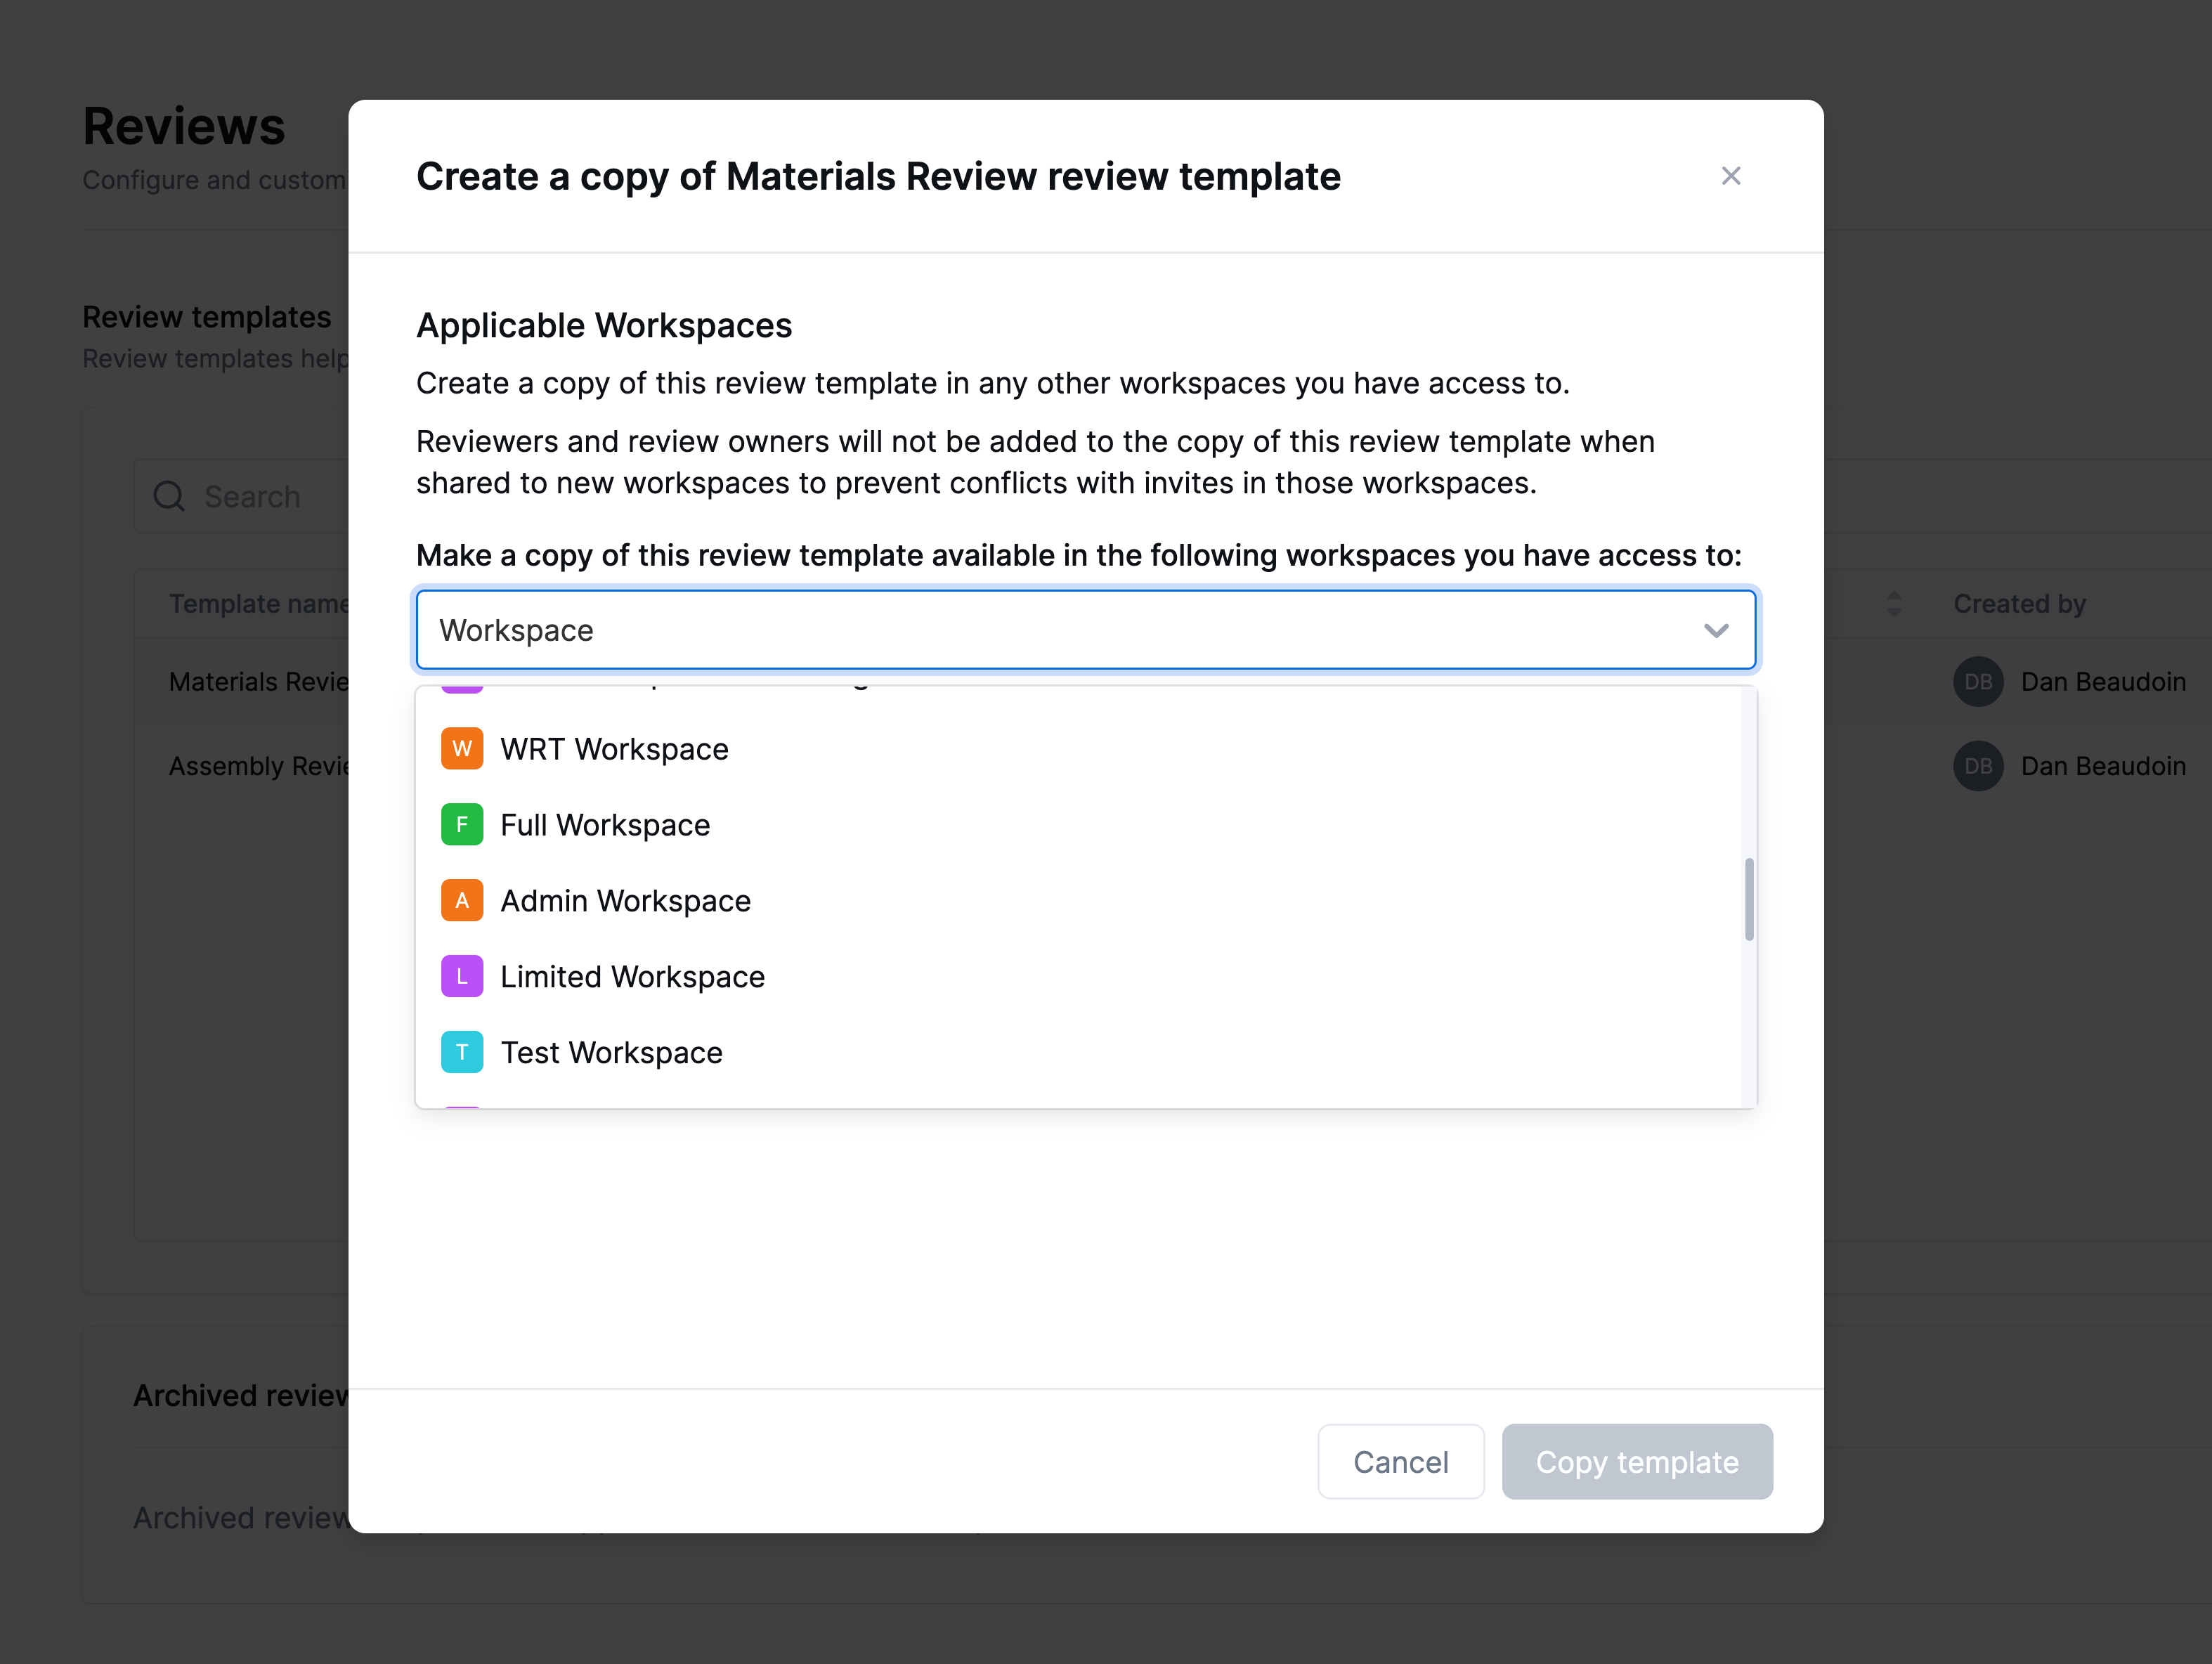Select Test Workspace option

[1079, 1053]
